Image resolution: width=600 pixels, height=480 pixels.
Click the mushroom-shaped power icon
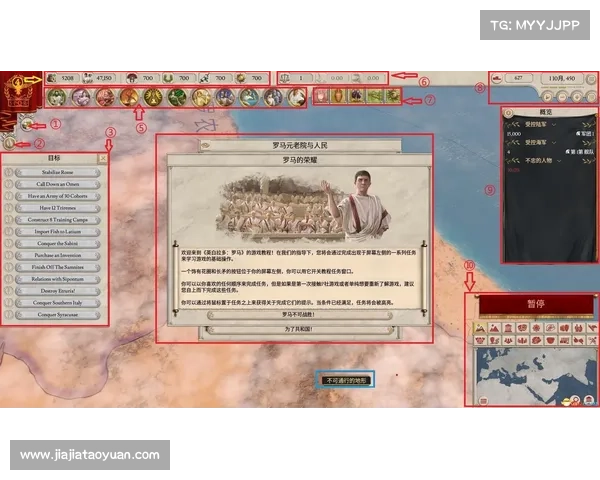[131, 78]
